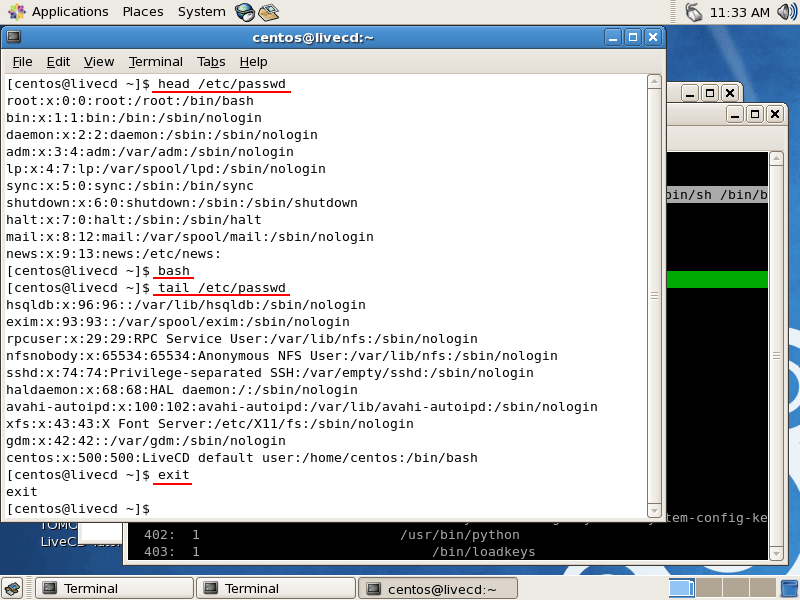800x600 pixels.
Task: Click the front terminal scrollbar handle
Action: pyautogui.click(x=654, y=296)
